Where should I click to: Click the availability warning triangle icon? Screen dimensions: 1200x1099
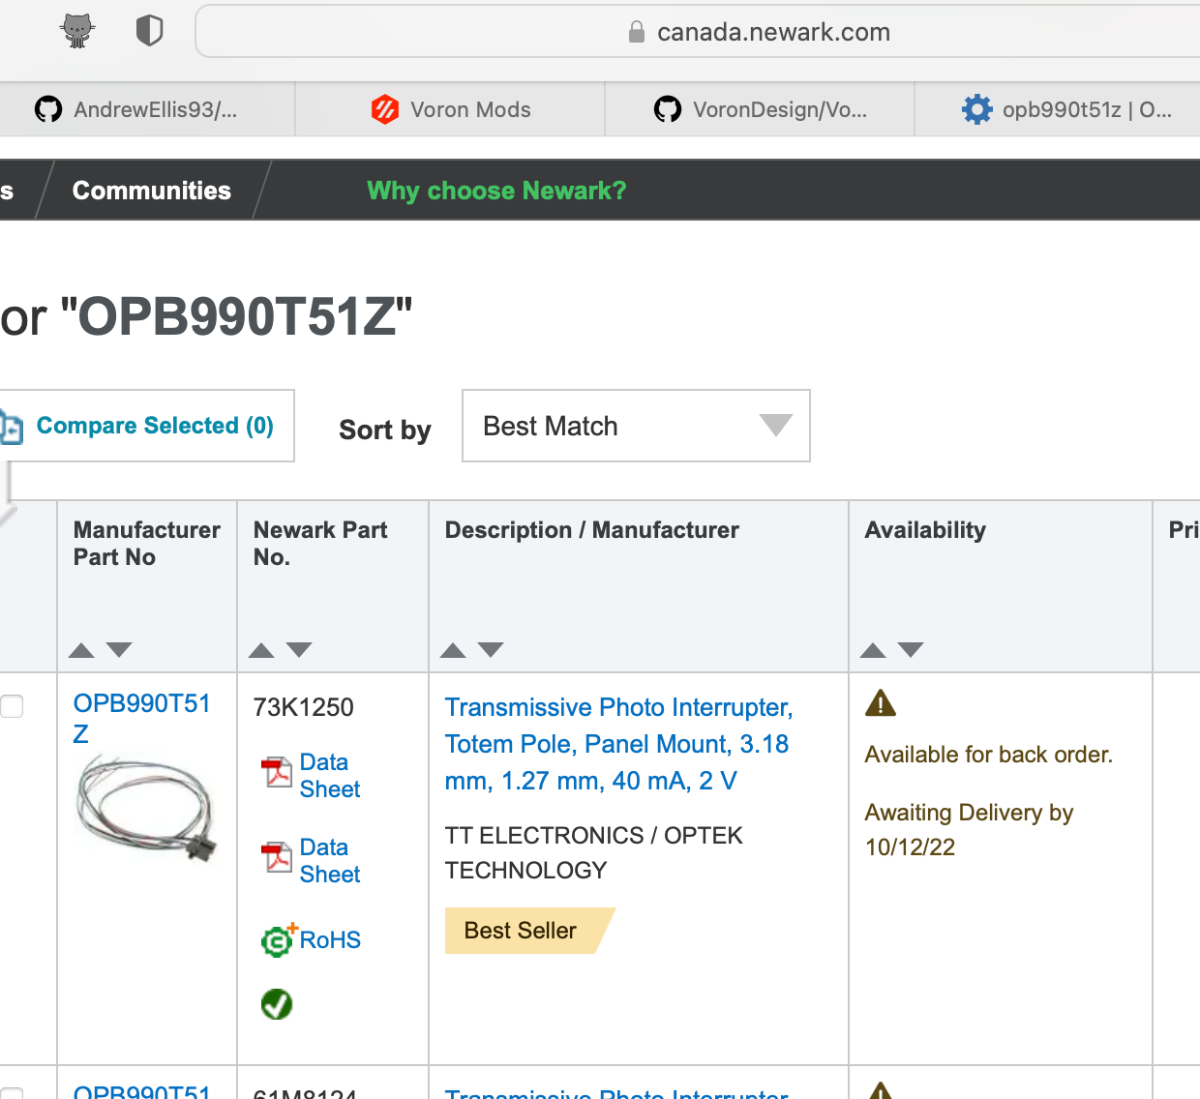(880, 703)
